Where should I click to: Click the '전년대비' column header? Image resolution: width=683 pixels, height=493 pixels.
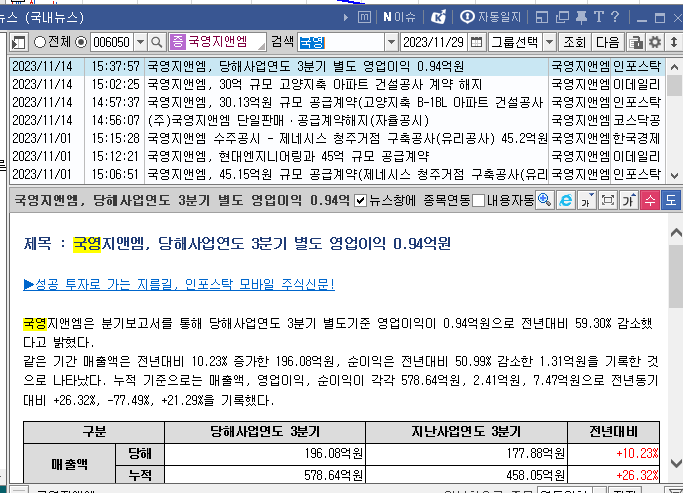point(614,432)
